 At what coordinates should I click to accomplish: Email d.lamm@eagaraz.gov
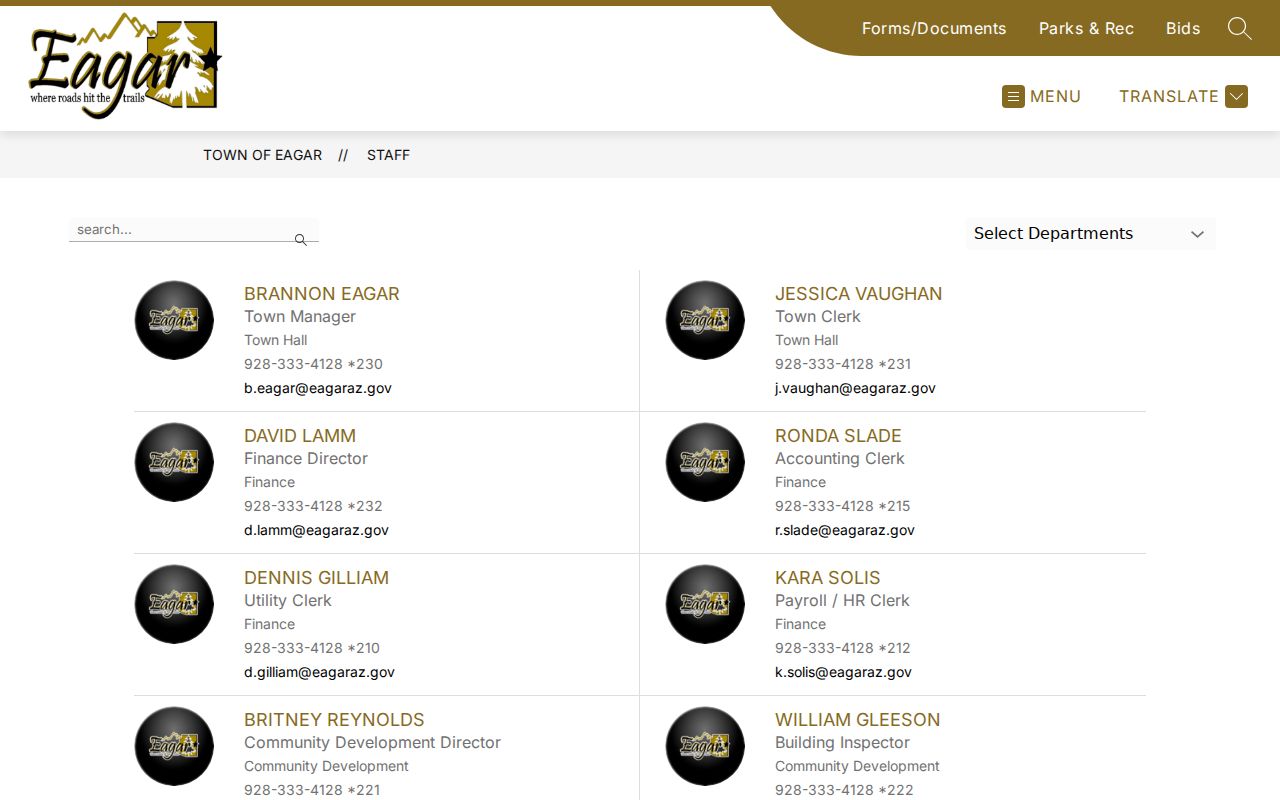click(x=316, y=530)
